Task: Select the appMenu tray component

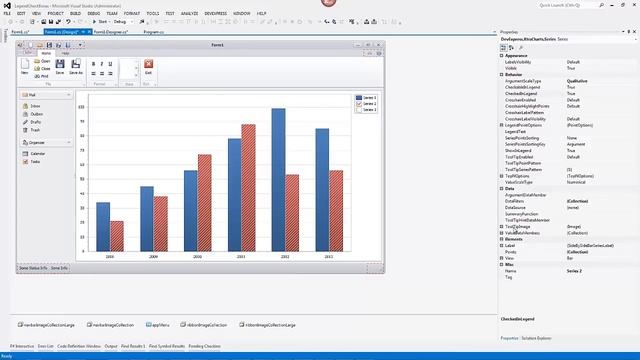Action: pyautogui.click(x=158, y=325)
